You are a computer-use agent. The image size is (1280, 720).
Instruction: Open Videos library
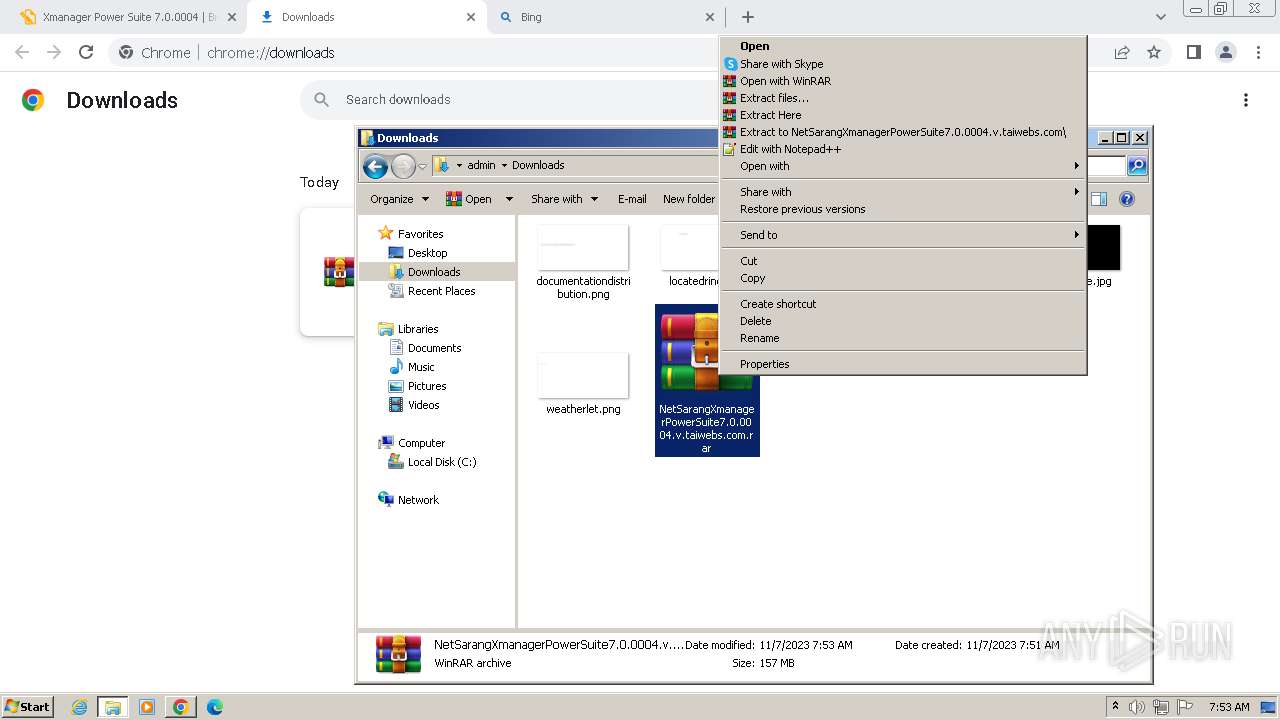(x=423, y=405)
